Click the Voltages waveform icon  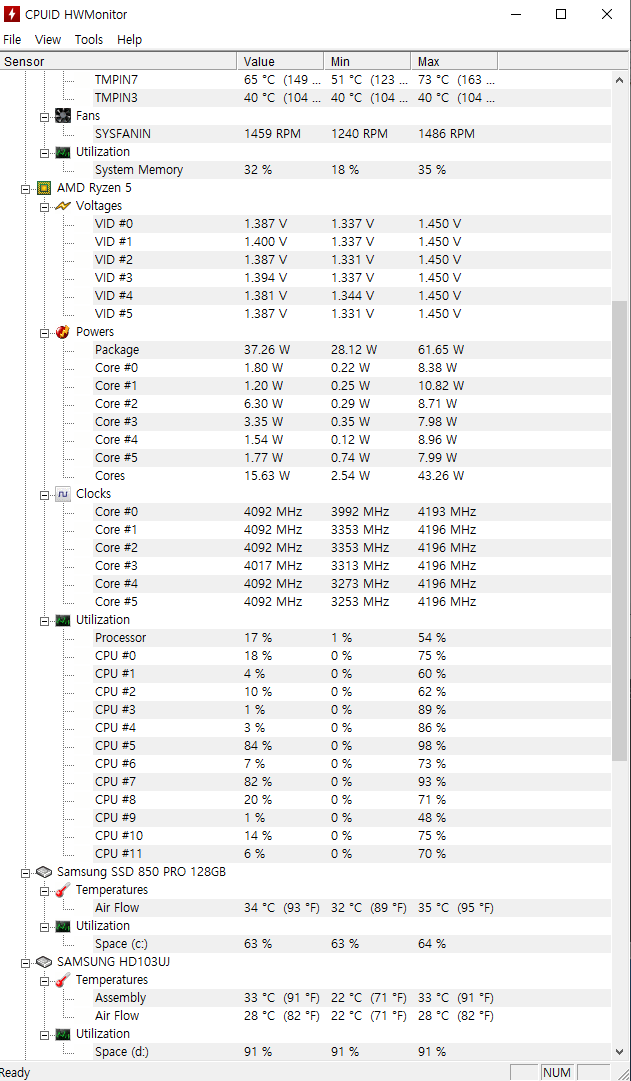click(64, 205)
